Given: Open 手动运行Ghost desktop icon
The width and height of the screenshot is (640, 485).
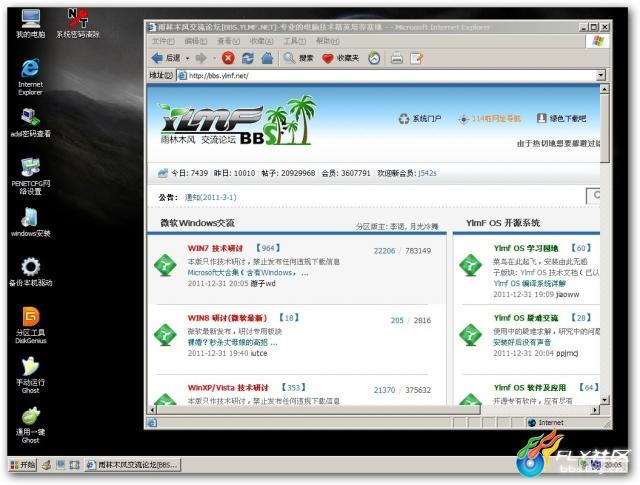Looking at the screenshot, I should [31, 375].
